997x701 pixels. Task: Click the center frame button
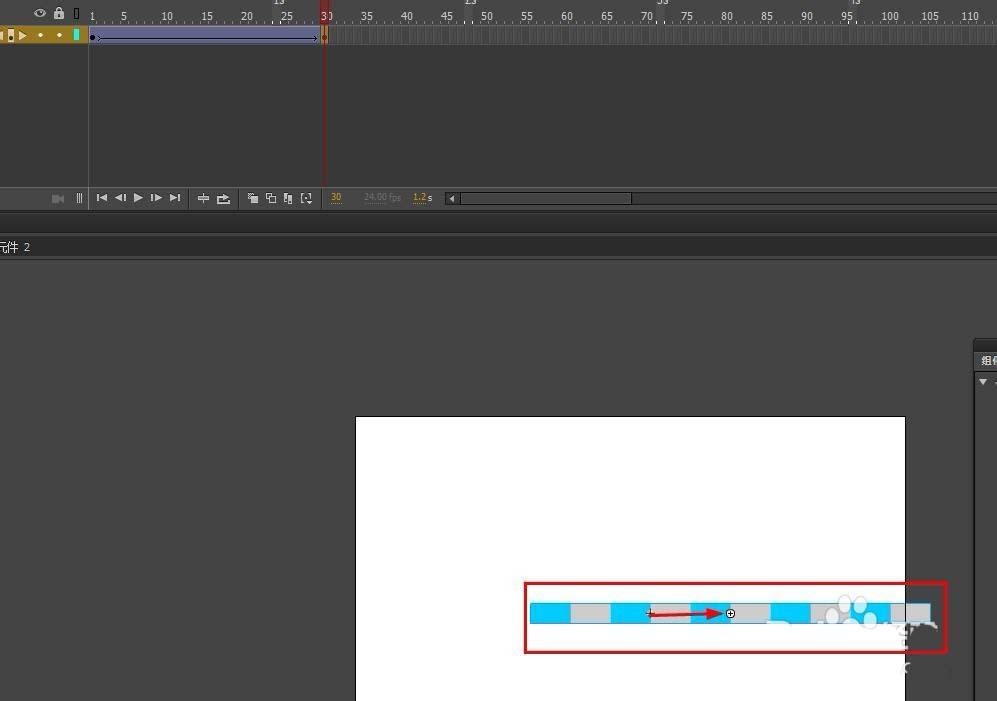pos(203,198)
